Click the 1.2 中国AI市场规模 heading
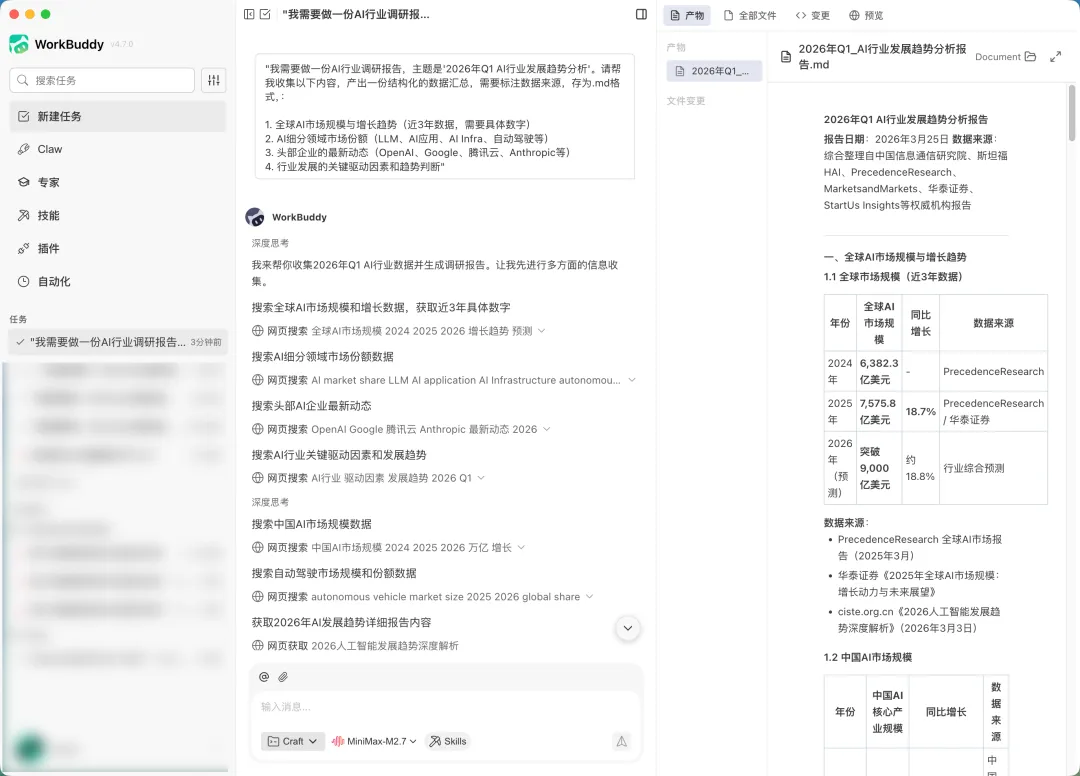The height and width of the screenshot is (776, 1080). click(x=868, y=658)
